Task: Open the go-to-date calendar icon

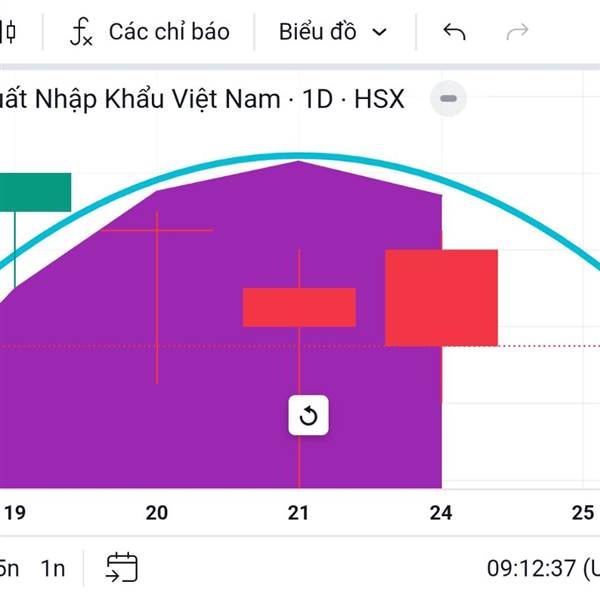Action: (x=122, y=568)
